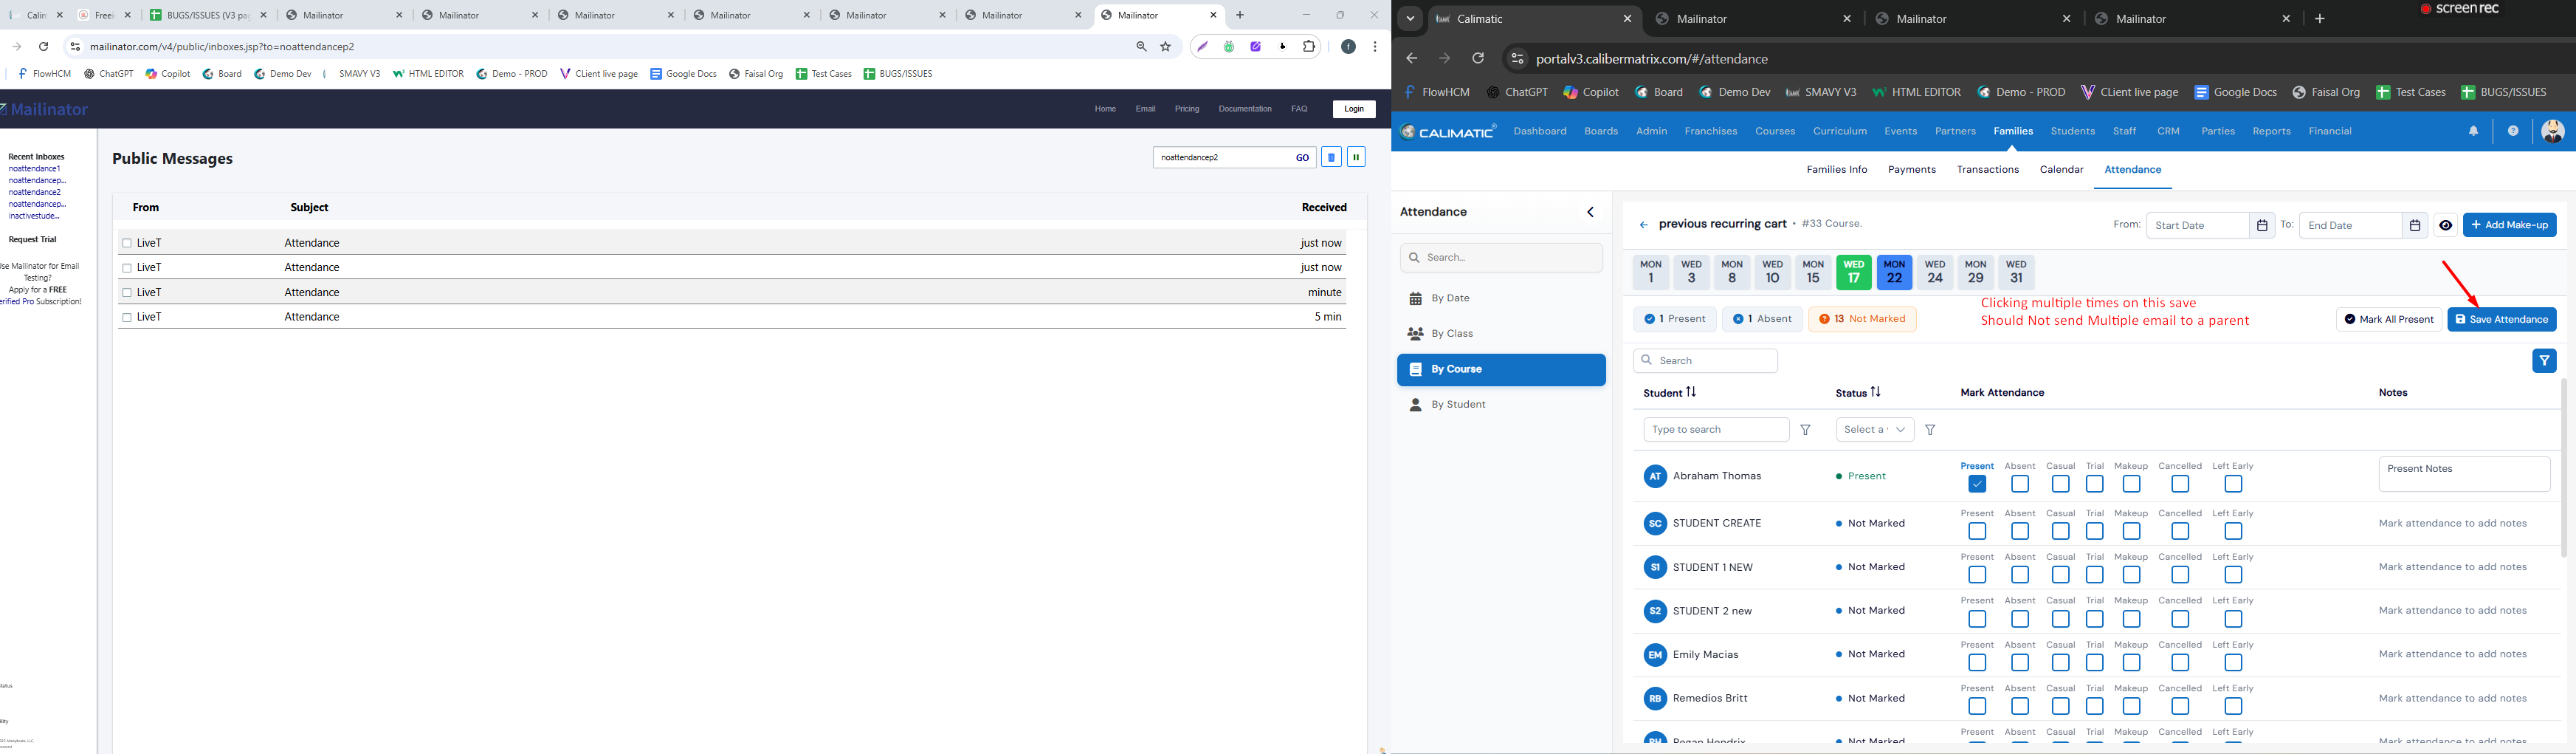2576x754 pixels.
Task: Check Absent for Abraham Thomas
Action: pos(2020,484)
